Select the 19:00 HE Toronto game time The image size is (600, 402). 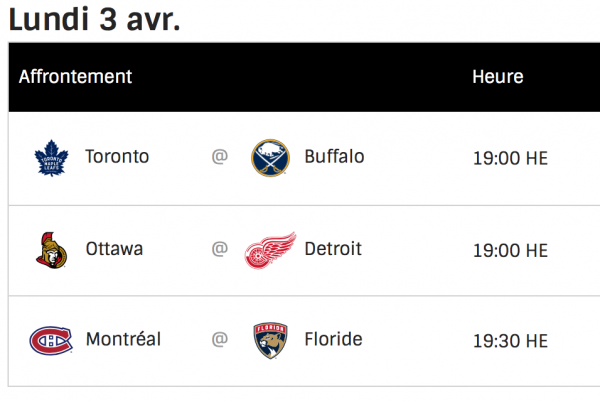pos(510,158)
